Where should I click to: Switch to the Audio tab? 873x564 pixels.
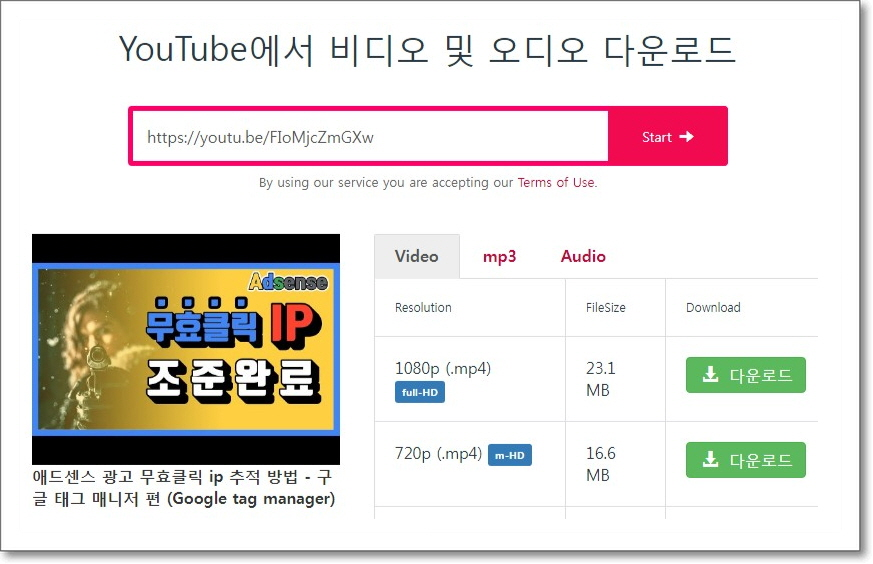click(583, 256)
